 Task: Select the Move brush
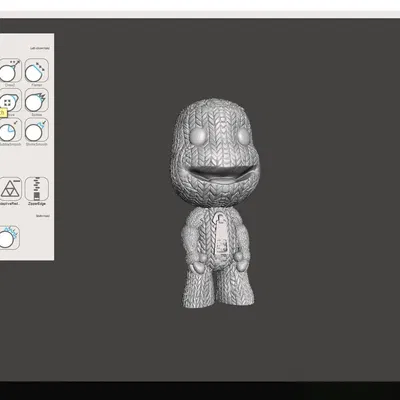(x=10, y=100)
